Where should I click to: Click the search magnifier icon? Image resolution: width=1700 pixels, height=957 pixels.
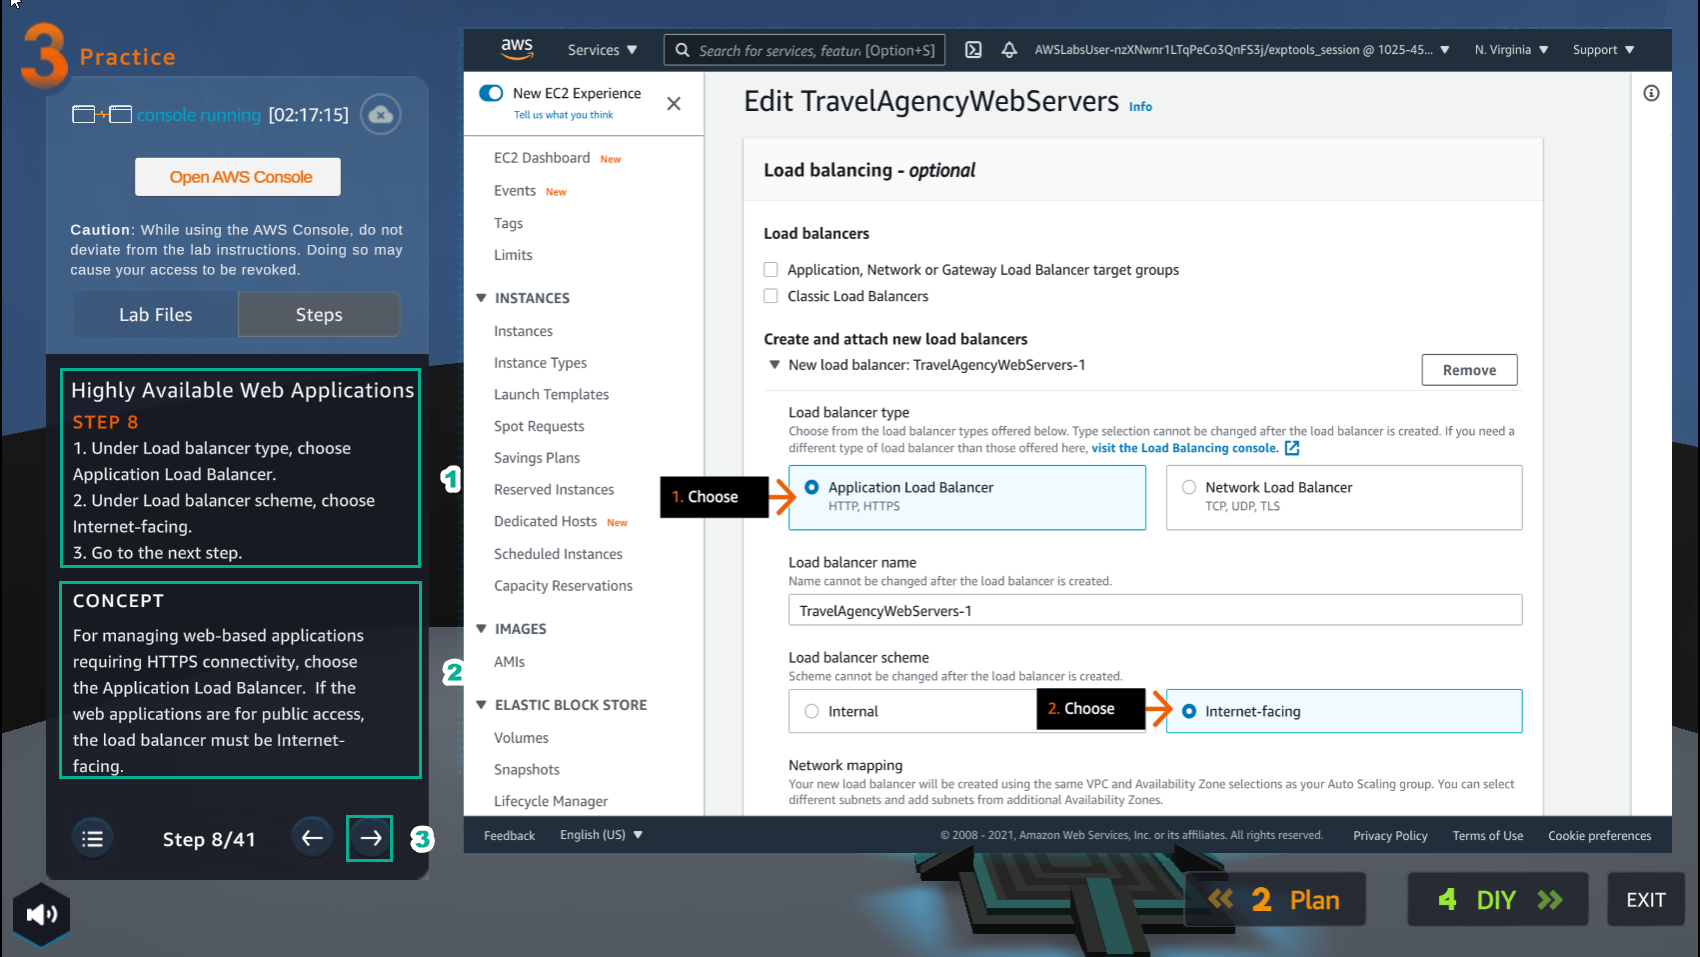(682, 50)
